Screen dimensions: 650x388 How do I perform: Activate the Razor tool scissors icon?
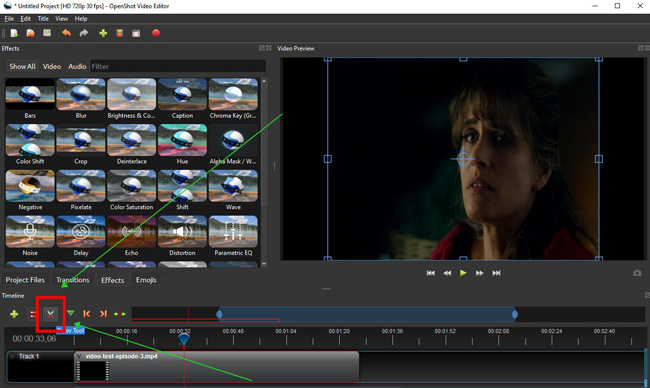point(51,314)
